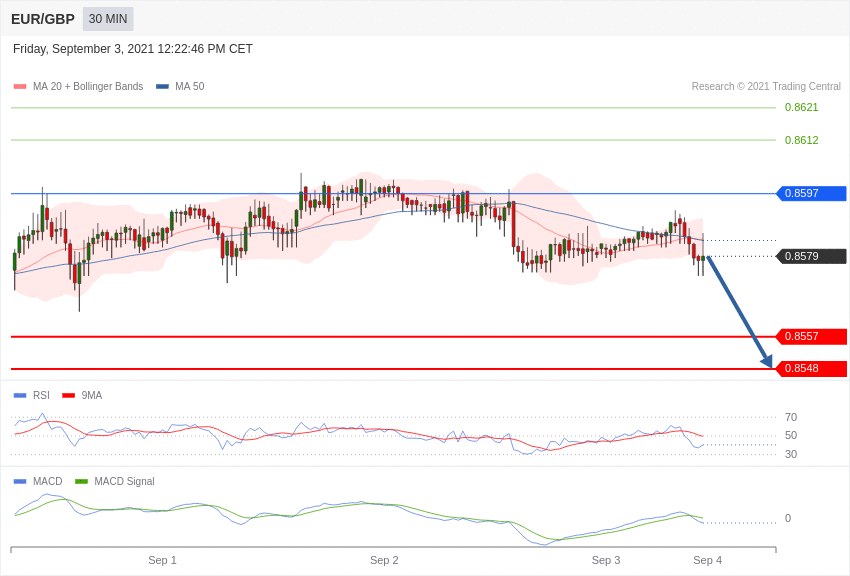Click the MACD 0 axis value
The height and width of the screenshot is (576, 850).
788,519
